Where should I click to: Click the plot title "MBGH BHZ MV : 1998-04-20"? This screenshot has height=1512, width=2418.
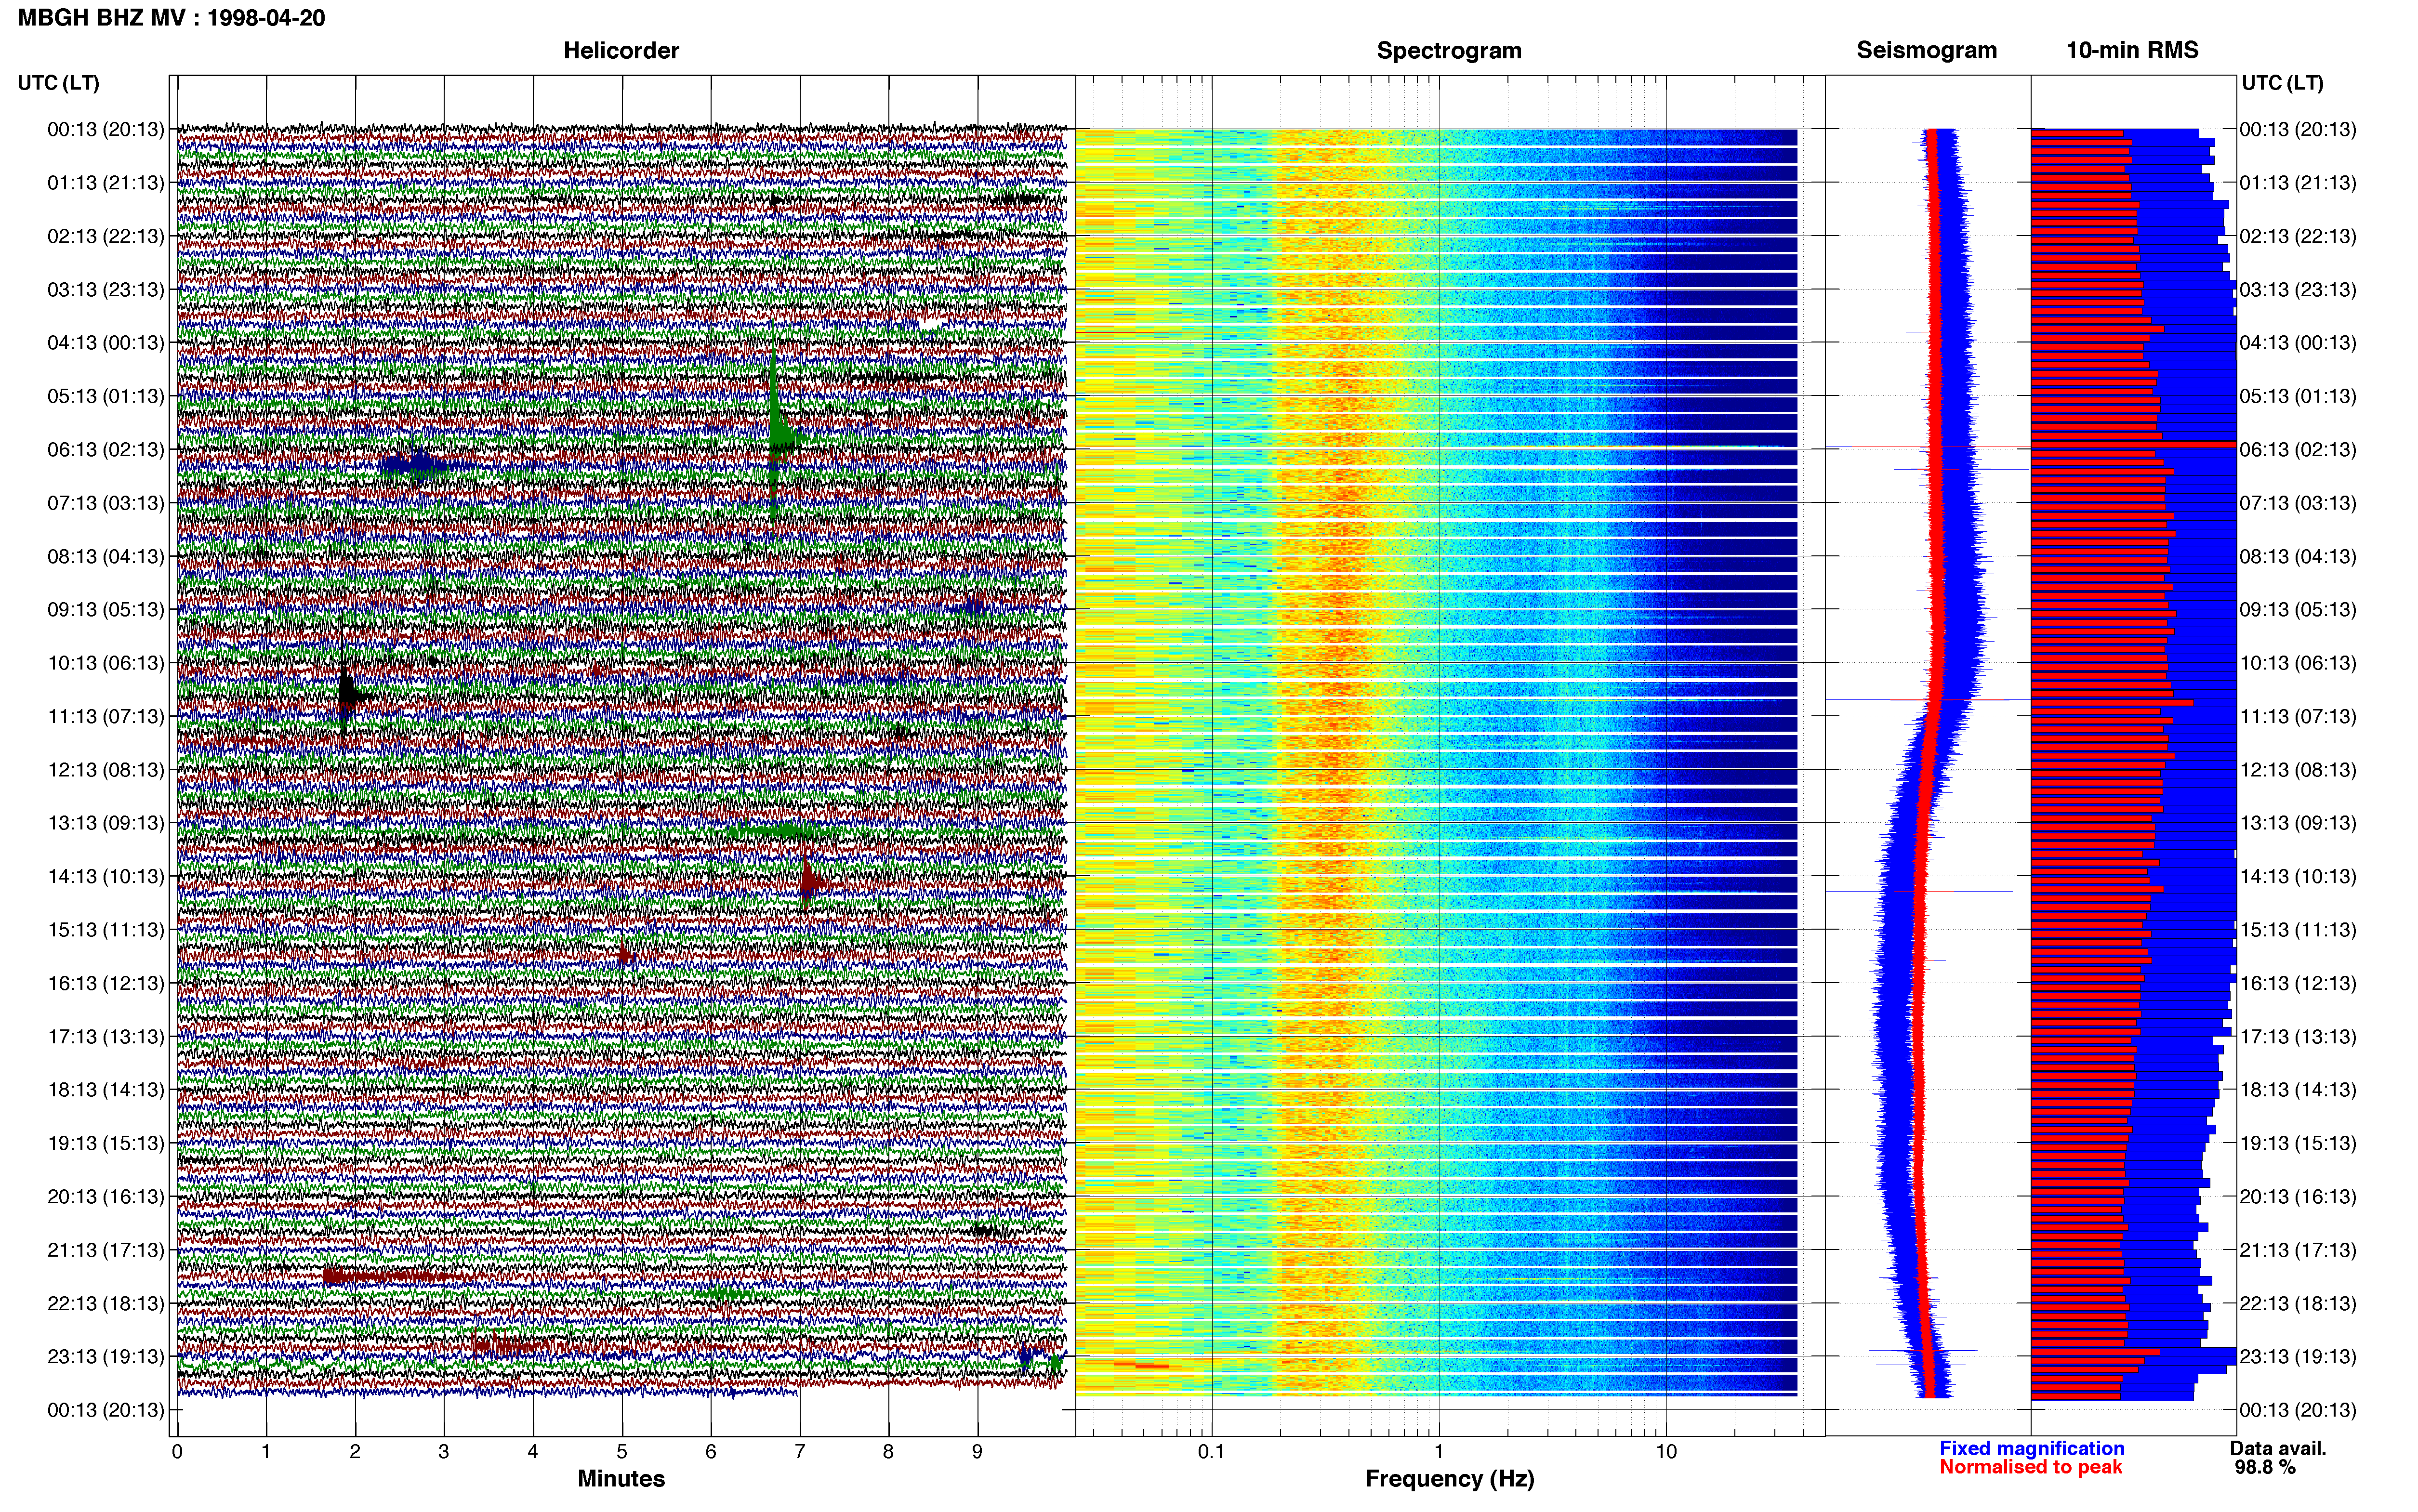coord(171,18)
